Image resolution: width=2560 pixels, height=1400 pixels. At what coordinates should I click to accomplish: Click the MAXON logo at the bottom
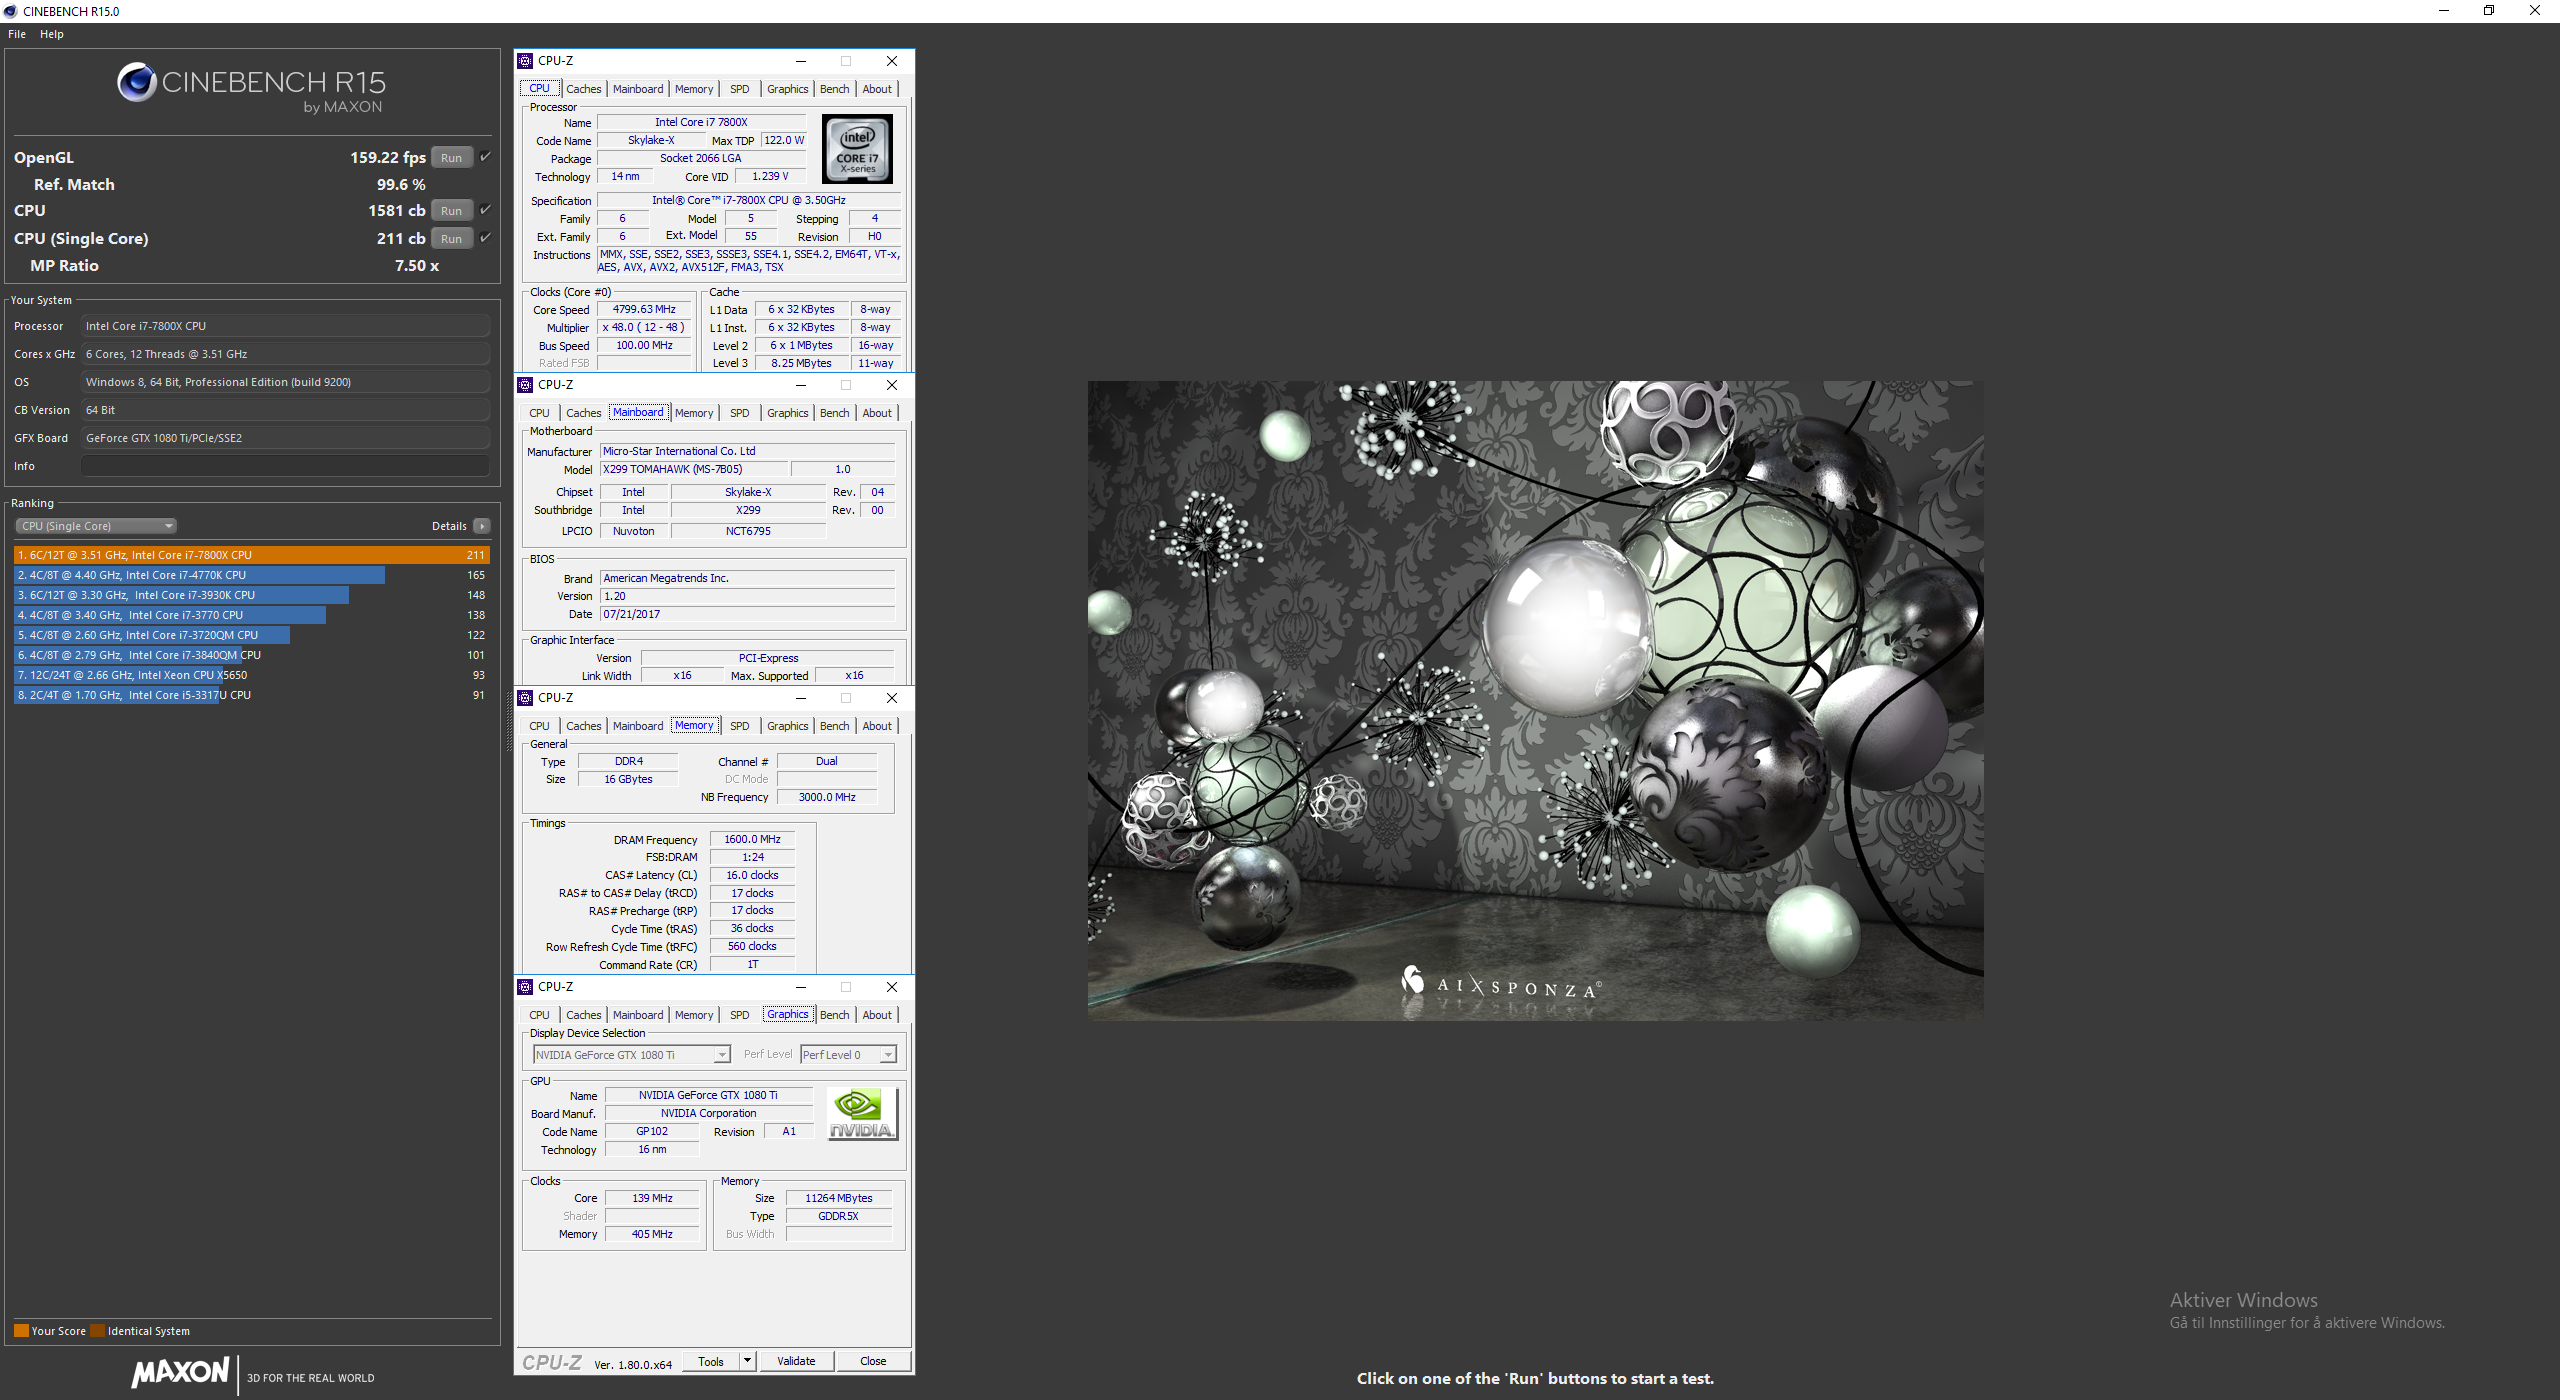coord(181,1372)
